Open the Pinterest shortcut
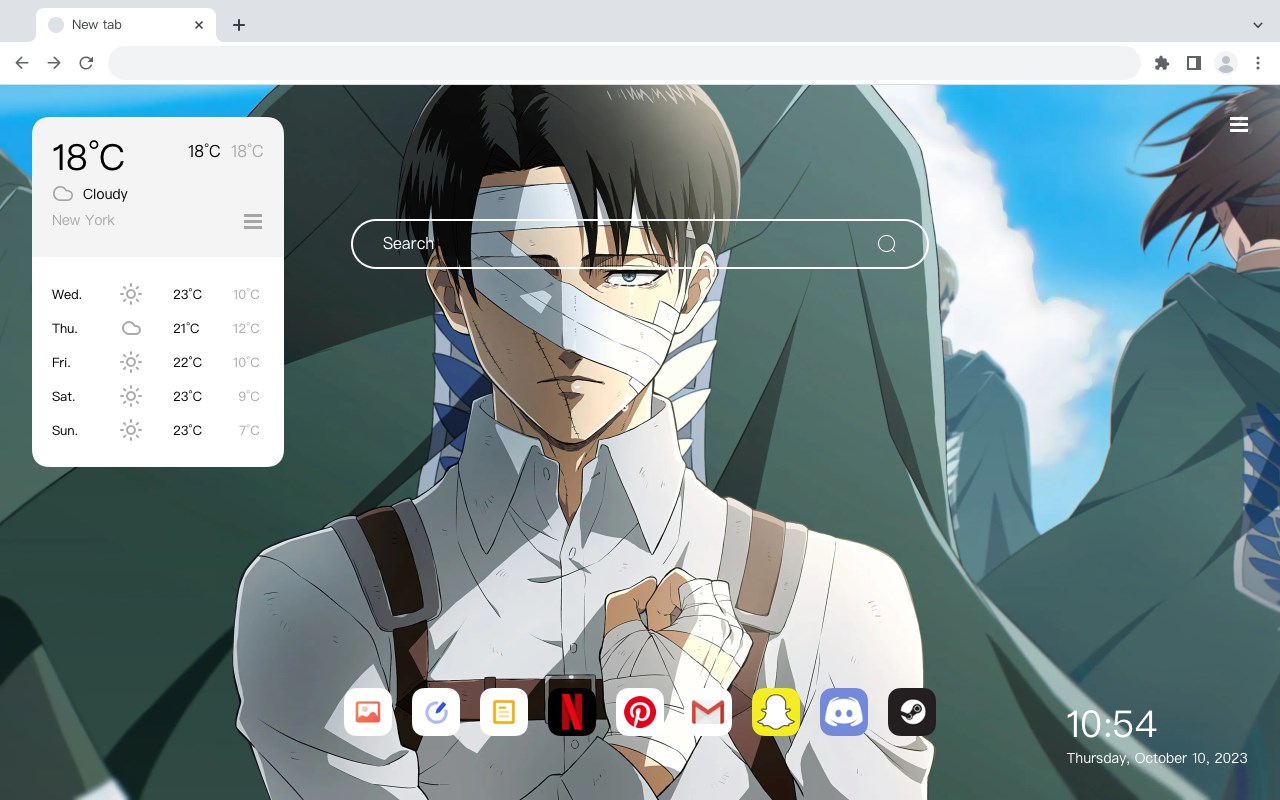Viewport: 1280px width, 800px height. [x=640, y=712]
